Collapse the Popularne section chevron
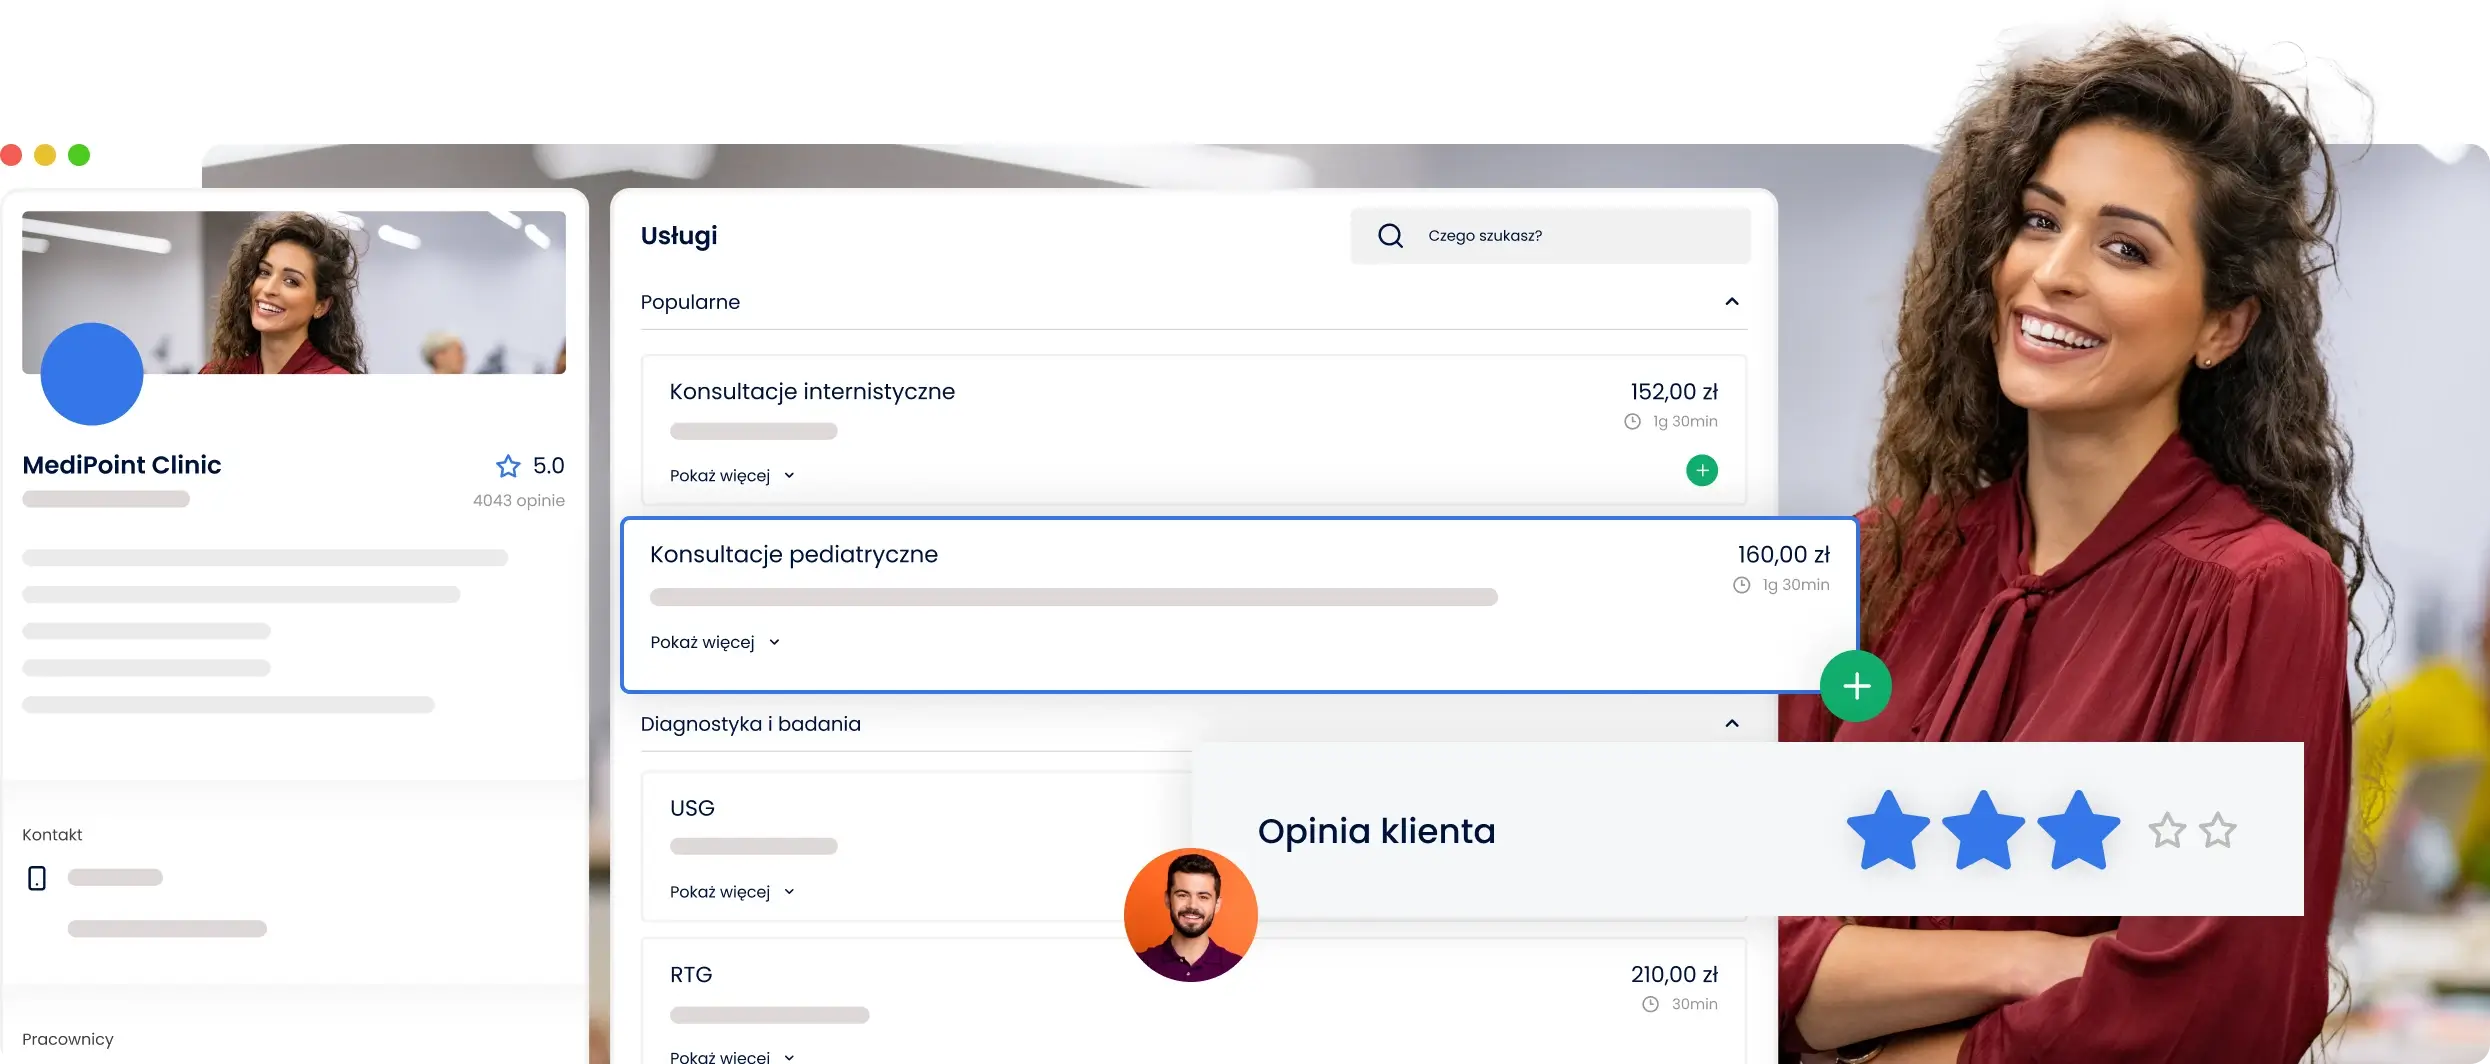The height and width of the screenshot is (1064, 2490). click(1732, 302)
